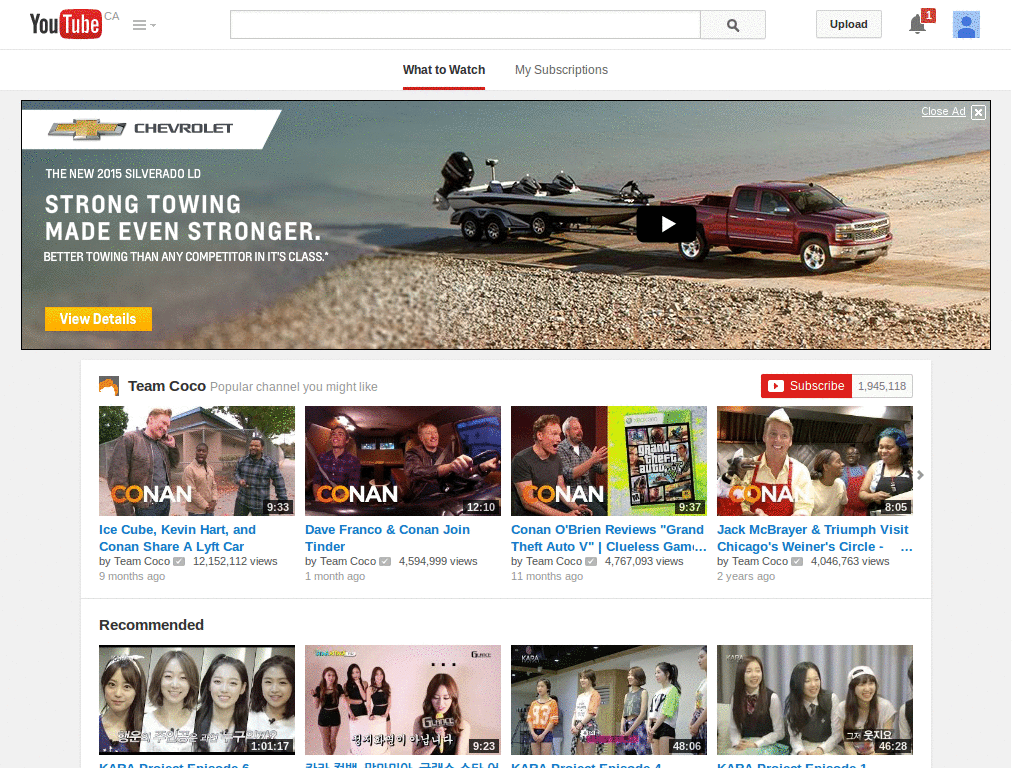Click the Close Ad link
The height and width of the screenshot is (768, 1024).
943,111
